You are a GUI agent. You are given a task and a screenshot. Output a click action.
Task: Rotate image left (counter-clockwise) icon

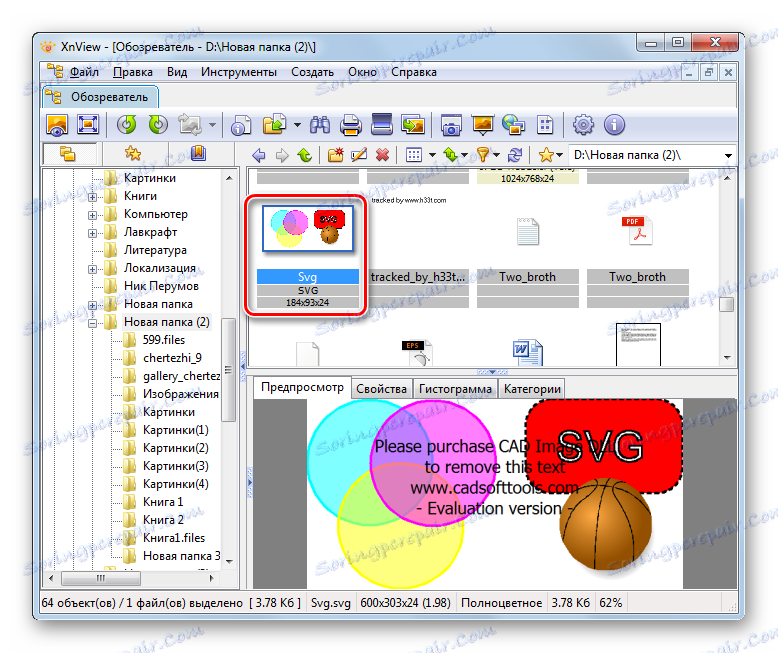coord(127,125)
